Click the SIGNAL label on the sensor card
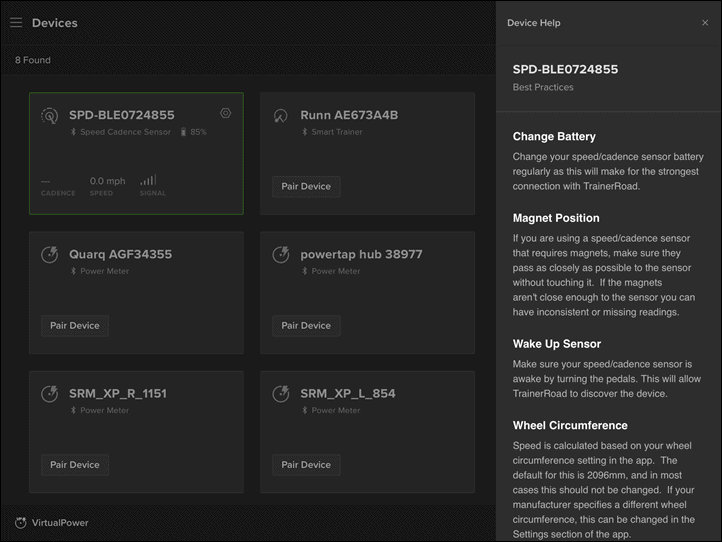Viewport: 722px width, 542px height. [152, 193]
